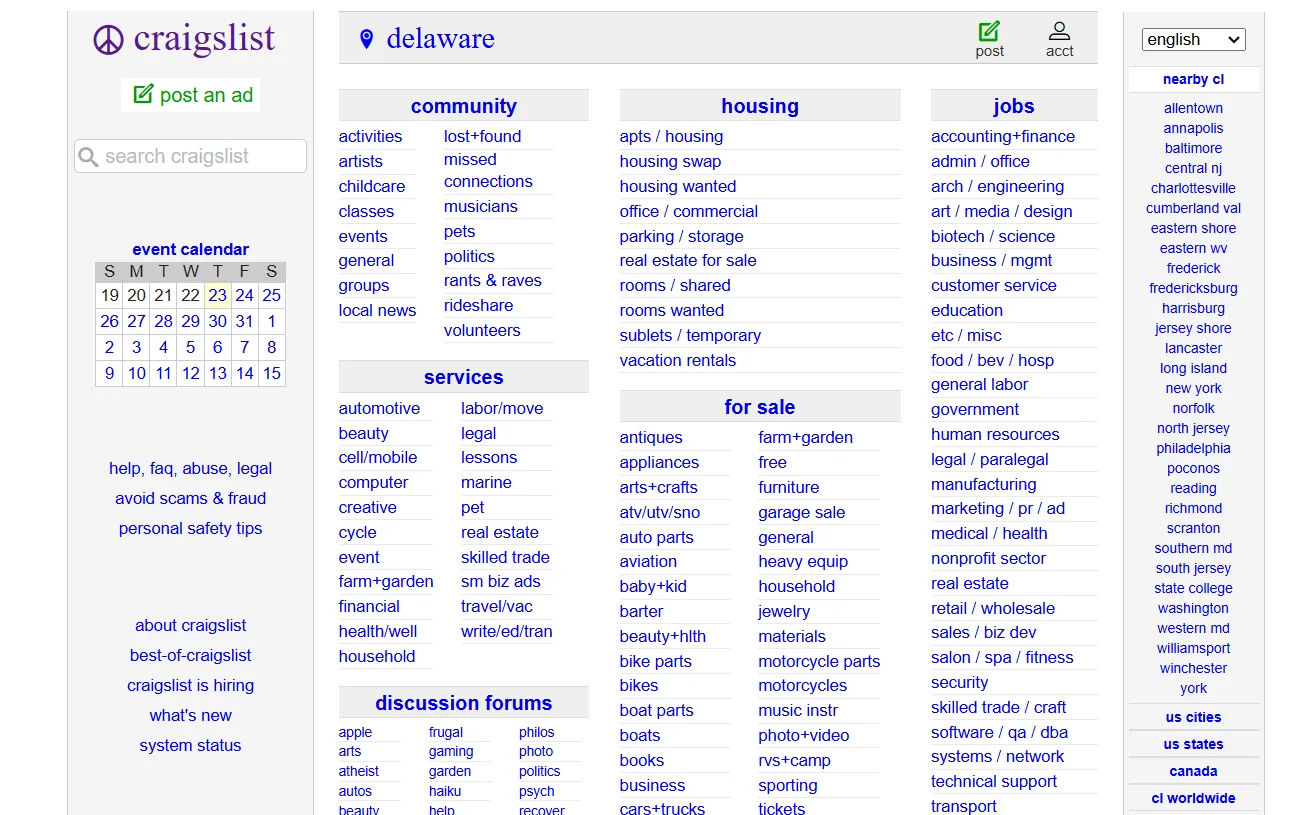The width and height of the screenshot is (1310, 815).
Task: Open the english language dropdown
Action: pos(1193,39)
